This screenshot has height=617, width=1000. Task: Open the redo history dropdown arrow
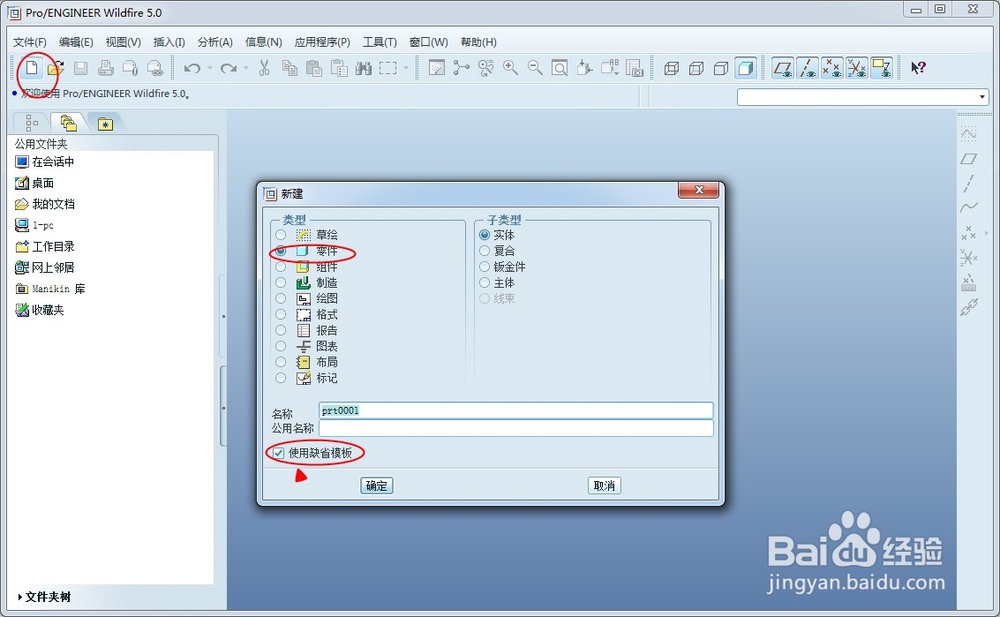point(246,68)
